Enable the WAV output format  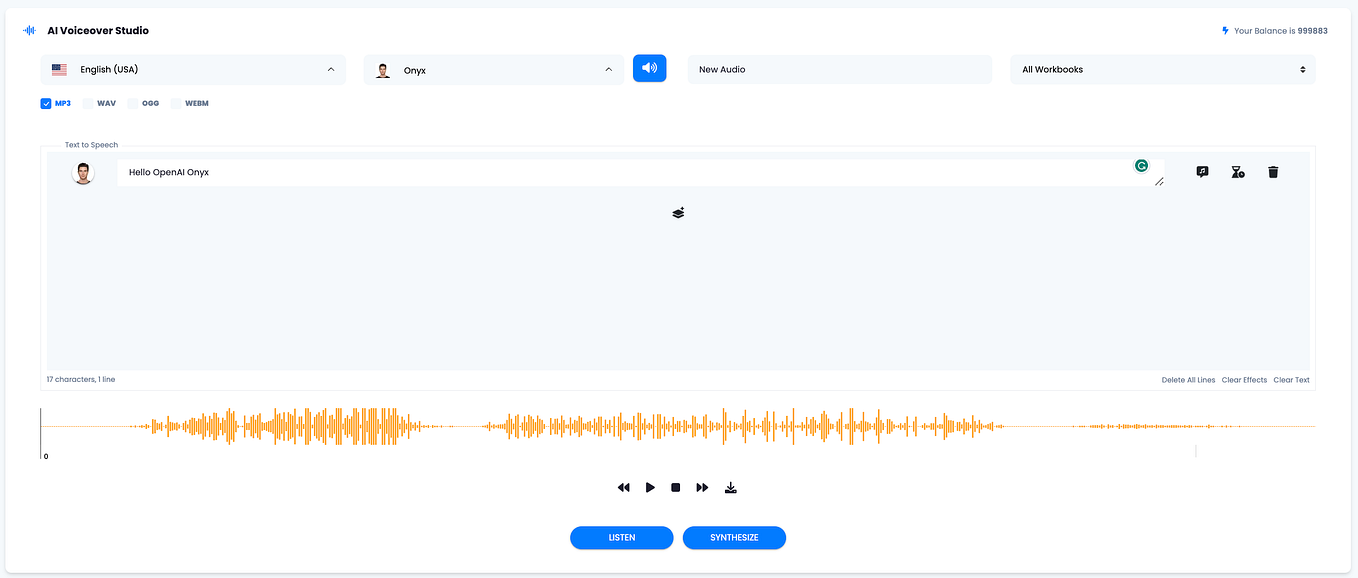point(87,103)
